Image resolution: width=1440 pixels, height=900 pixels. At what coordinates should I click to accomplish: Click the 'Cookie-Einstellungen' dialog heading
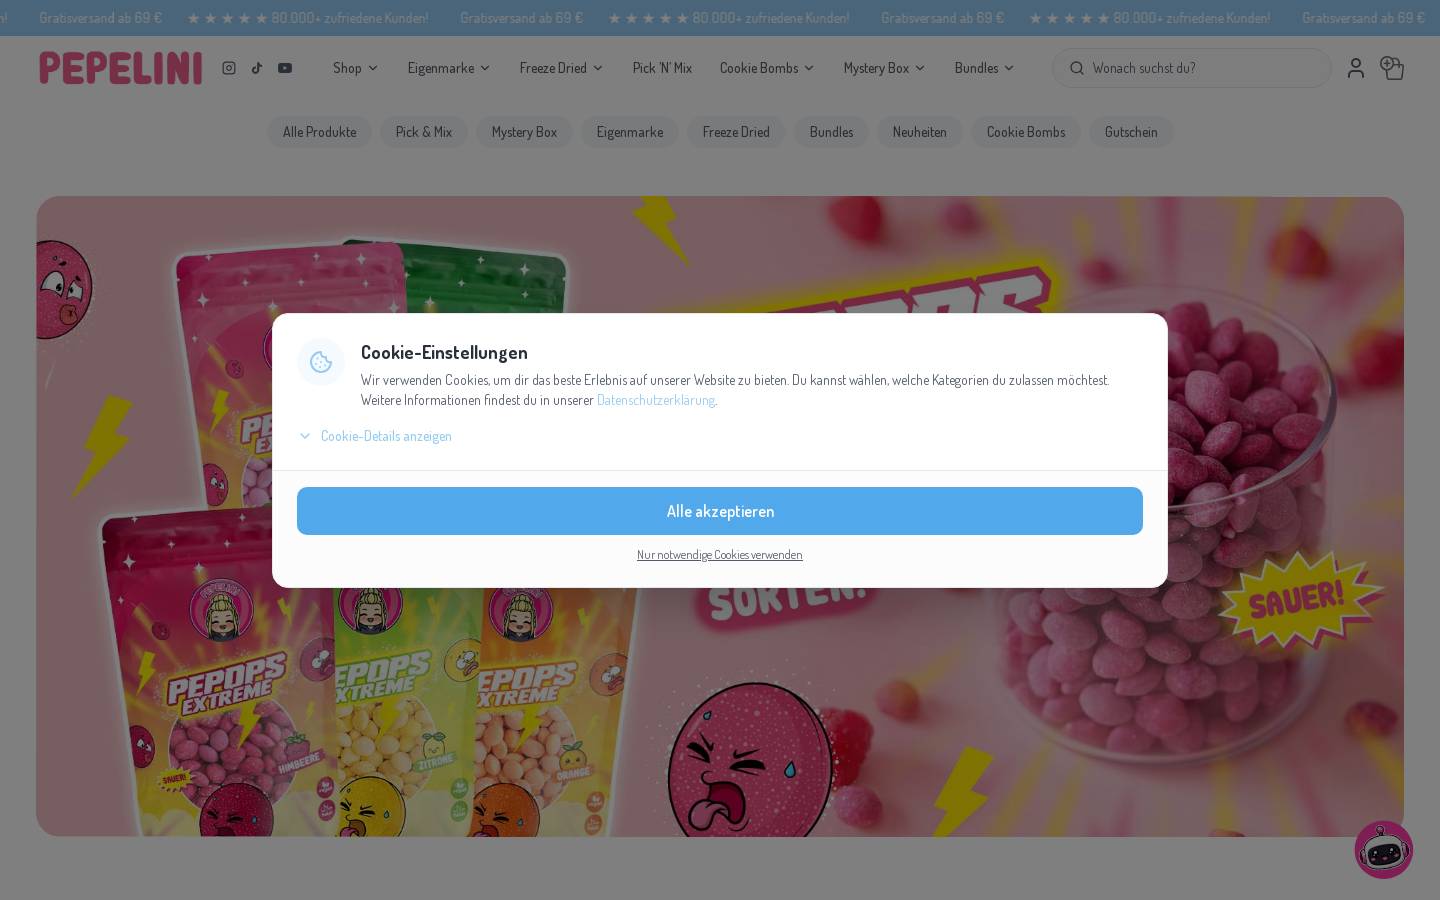pos(444,352)
